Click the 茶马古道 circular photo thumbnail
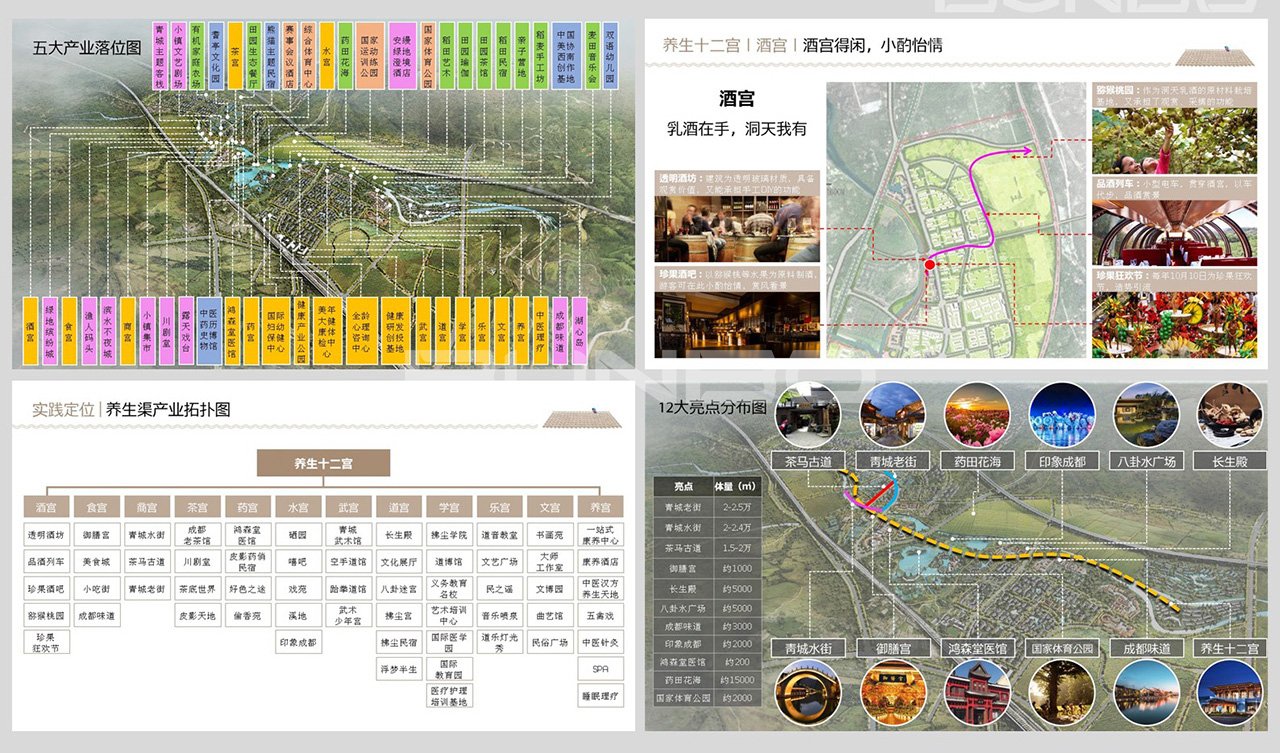 tap(810, 413)
